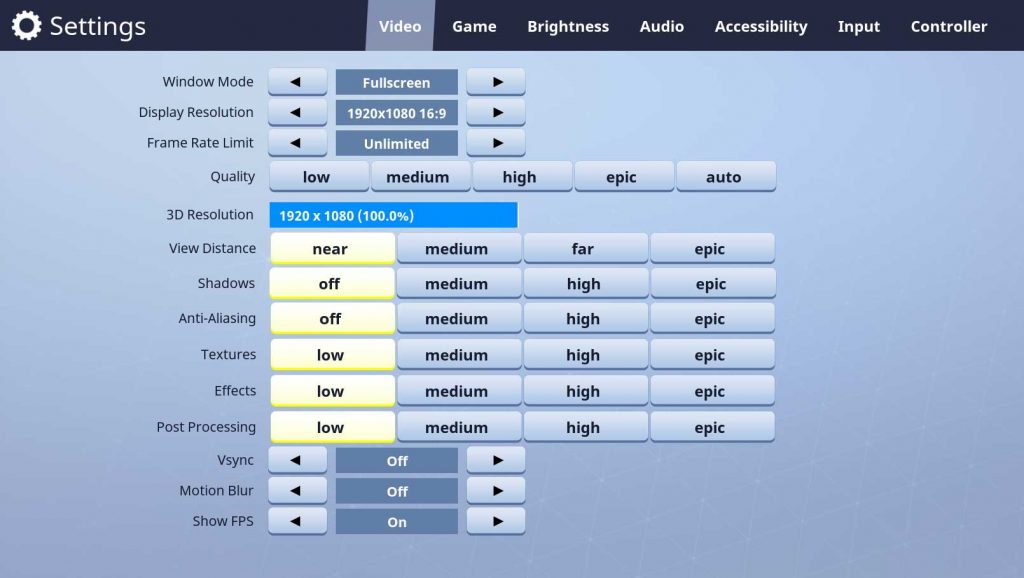Set Anti-Aliasing to medium
The height and width of the screenshot is (578, 1024).
[x=459, y=319]
